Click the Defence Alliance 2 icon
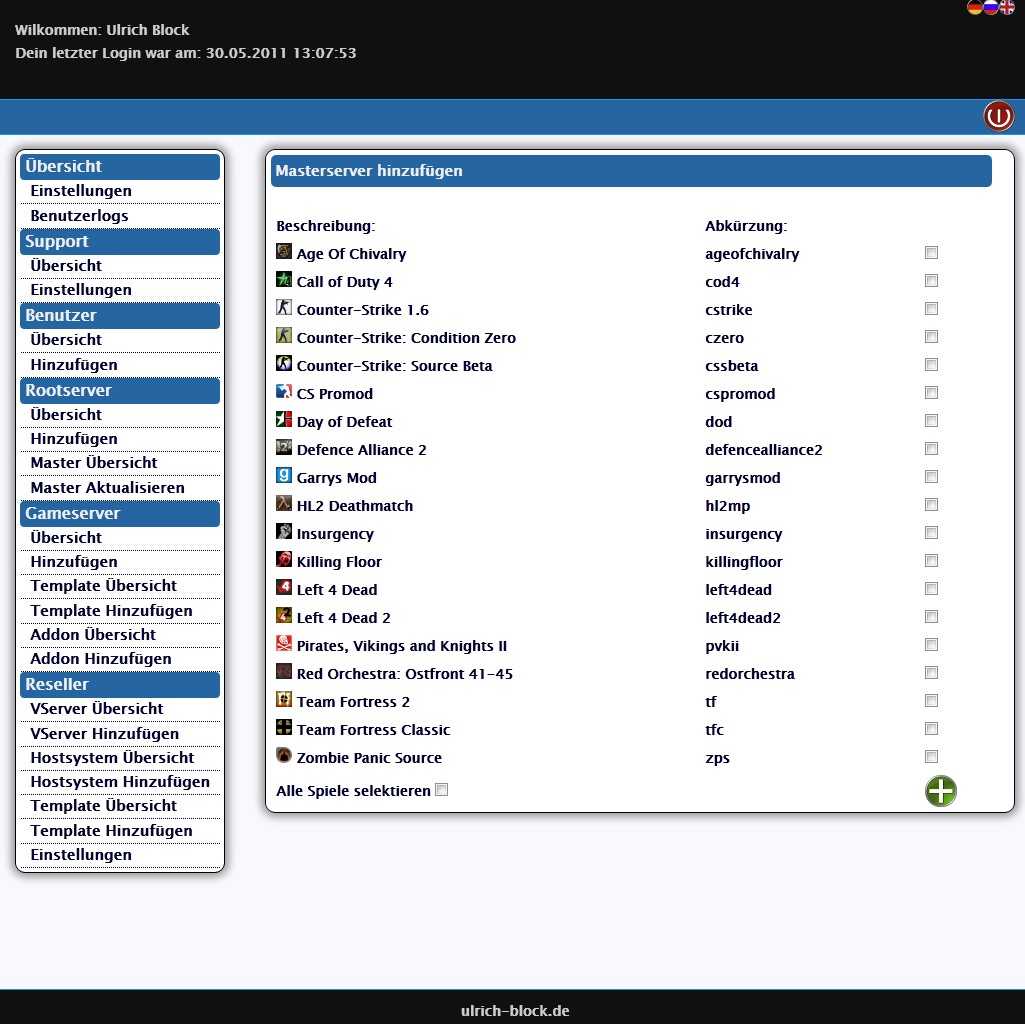The width and height of the screenshot is (1025, 1024). pyautogui.click(x=284, y=448)
